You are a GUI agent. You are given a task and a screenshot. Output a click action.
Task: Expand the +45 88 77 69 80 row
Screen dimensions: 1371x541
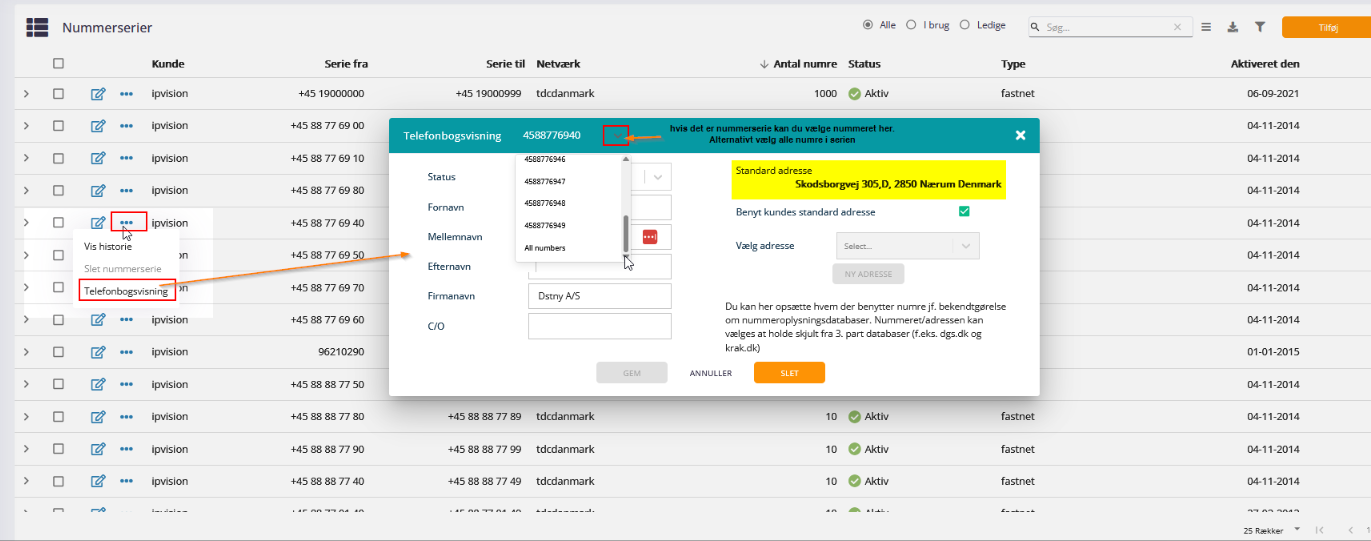tap(26, 190)
